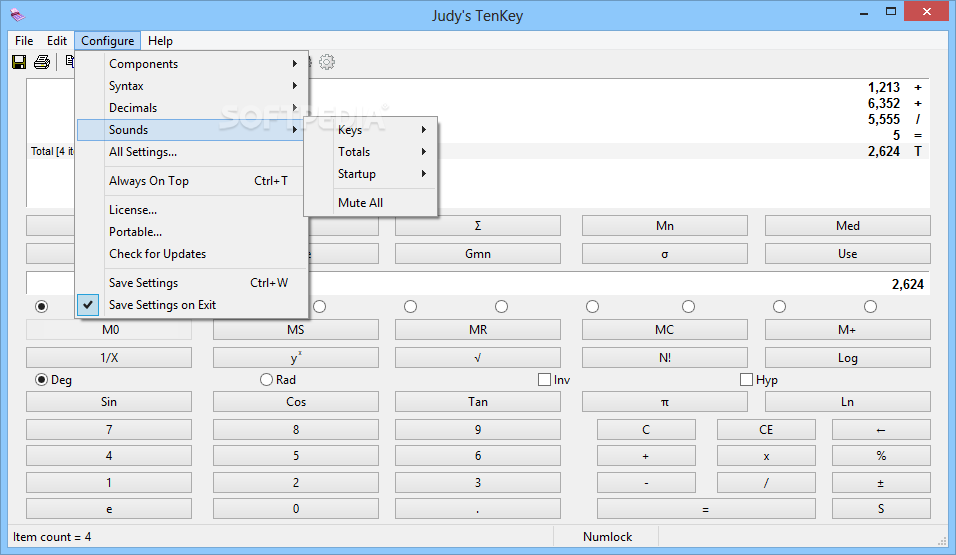Click the MR memory recall button
The image size is (956, 555).
pyautogui.click(x=478, y=330)
